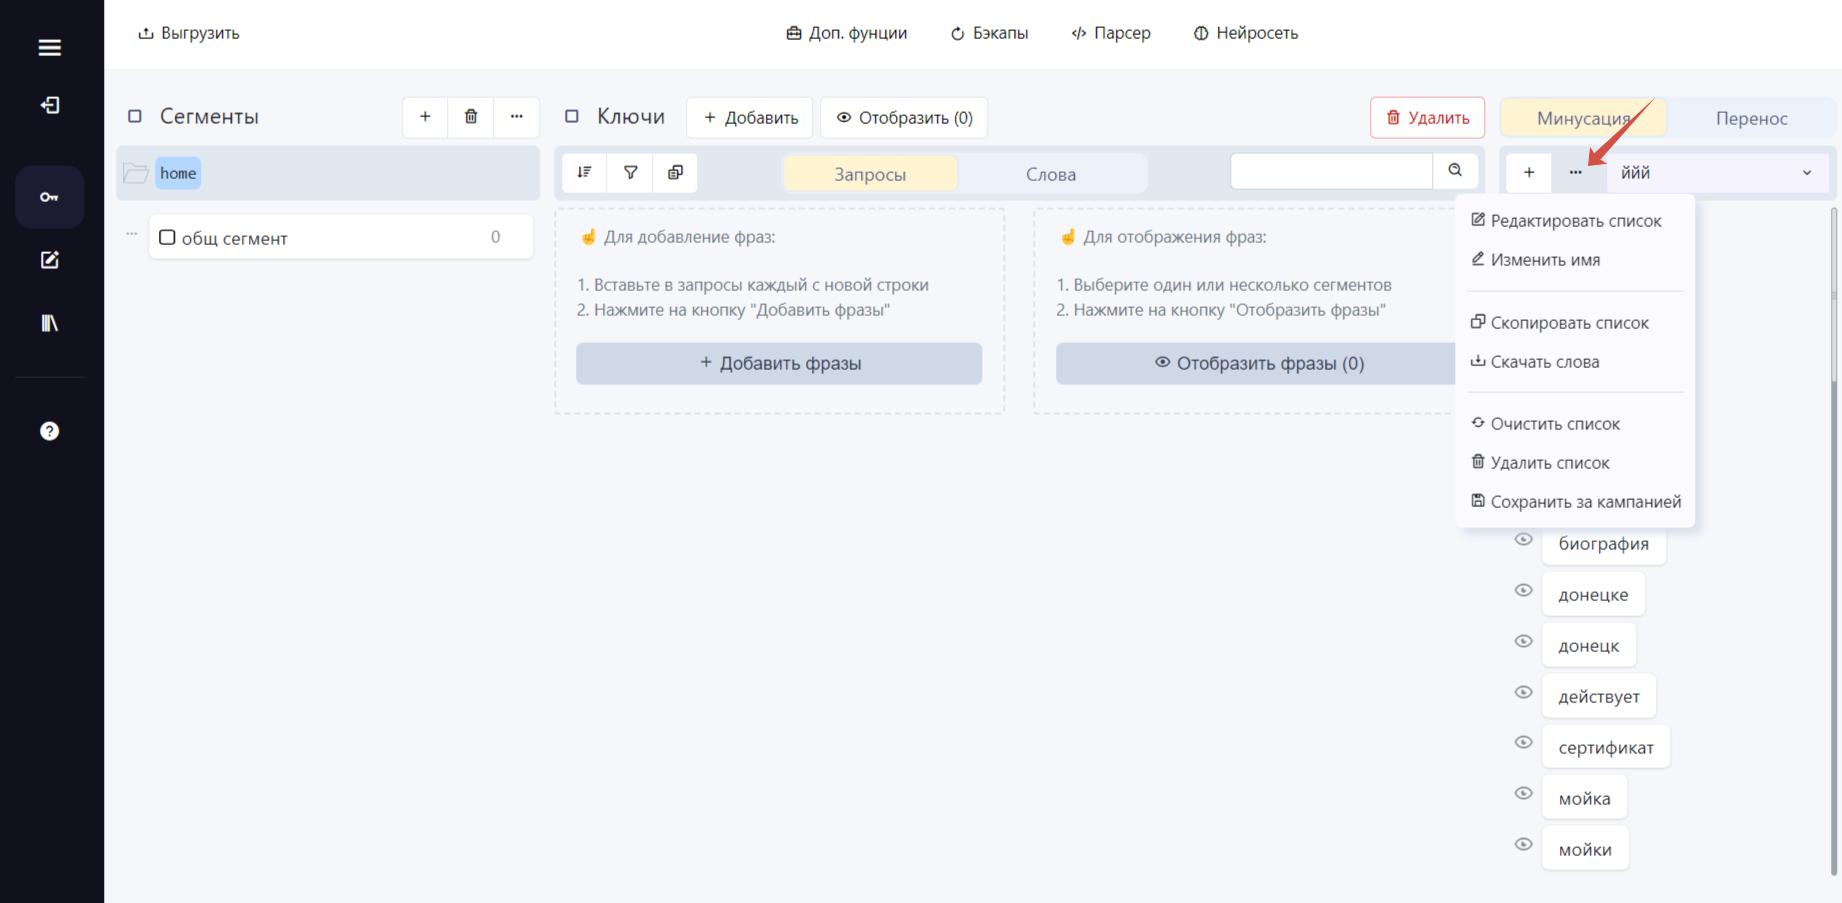Image resolution: width=1842 pixels, height=903 pixels.
Task: Toggle visibility eye for донецке
Action: 1523,591
